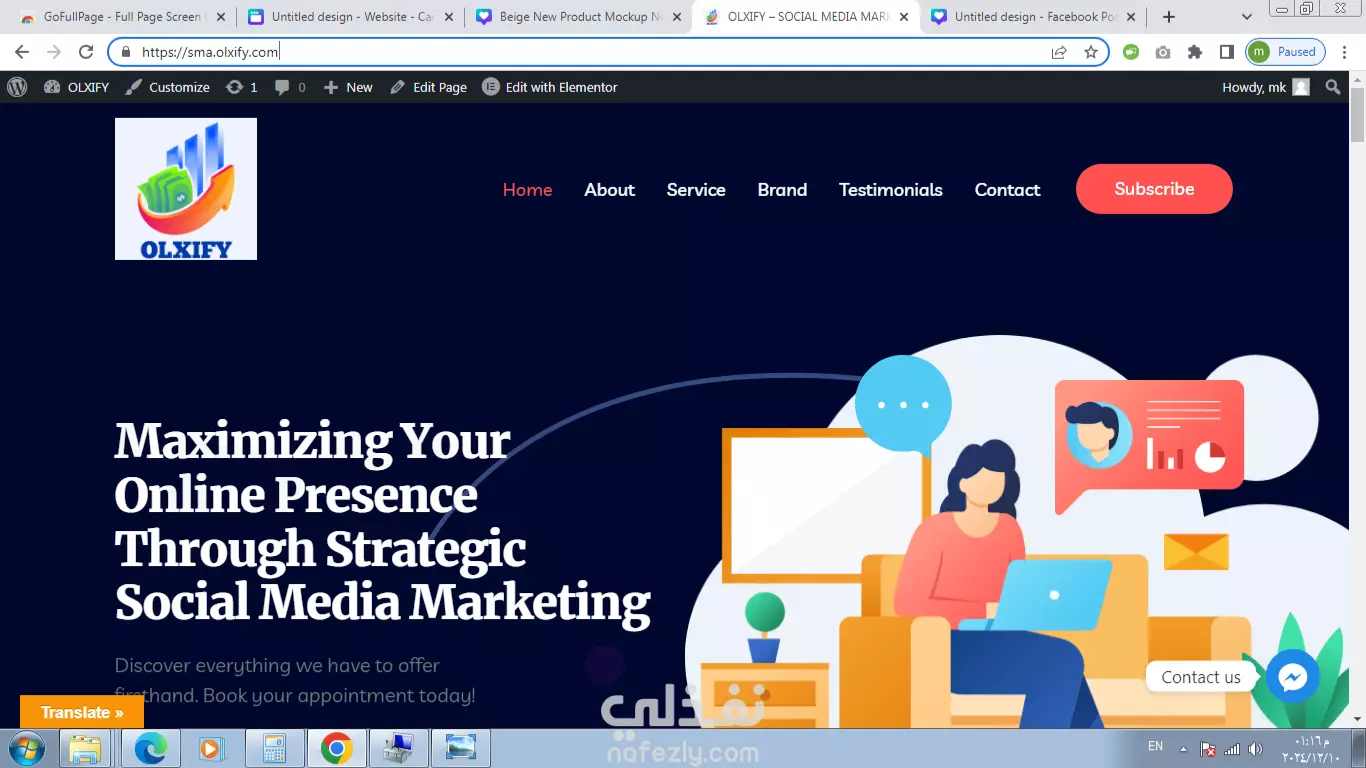Image resolution: width=1366 pixels, height=768 pixels.
Task: Go to About in site navigation
Action: click(x=610, y=189)
